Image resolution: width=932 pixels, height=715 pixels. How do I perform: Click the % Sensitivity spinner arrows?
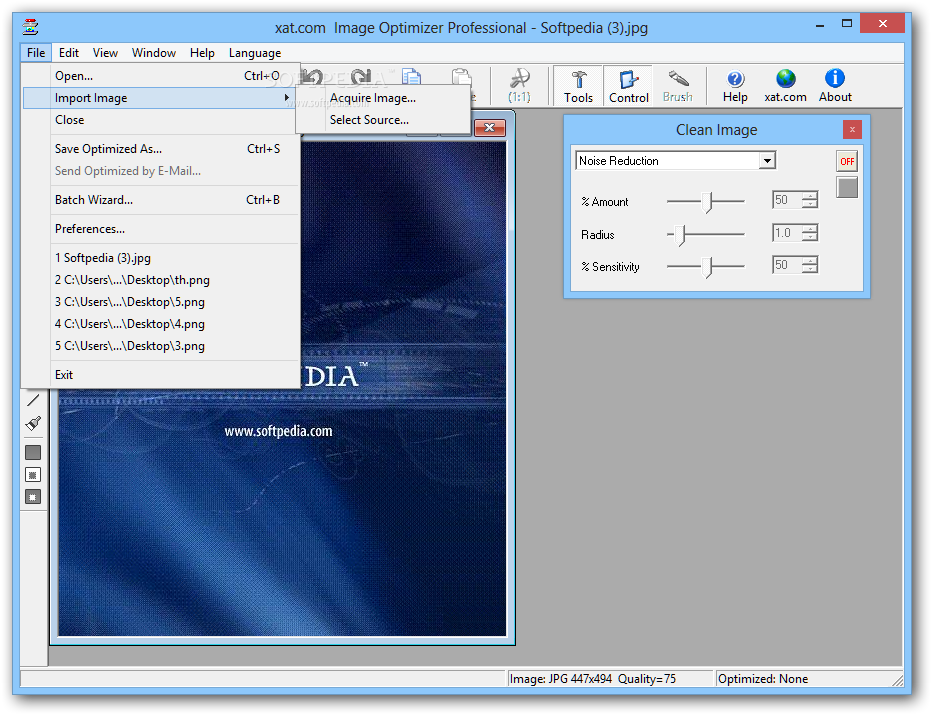(x=810, y=264)
